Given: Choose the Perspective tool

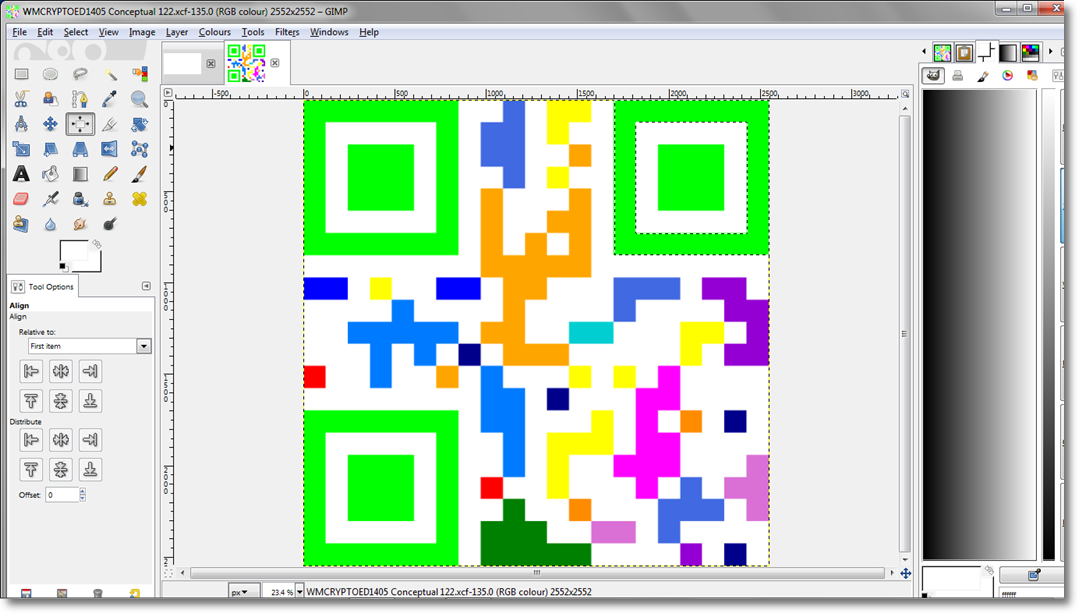Looking at the screenshot, I should click(x=80, y=149).
